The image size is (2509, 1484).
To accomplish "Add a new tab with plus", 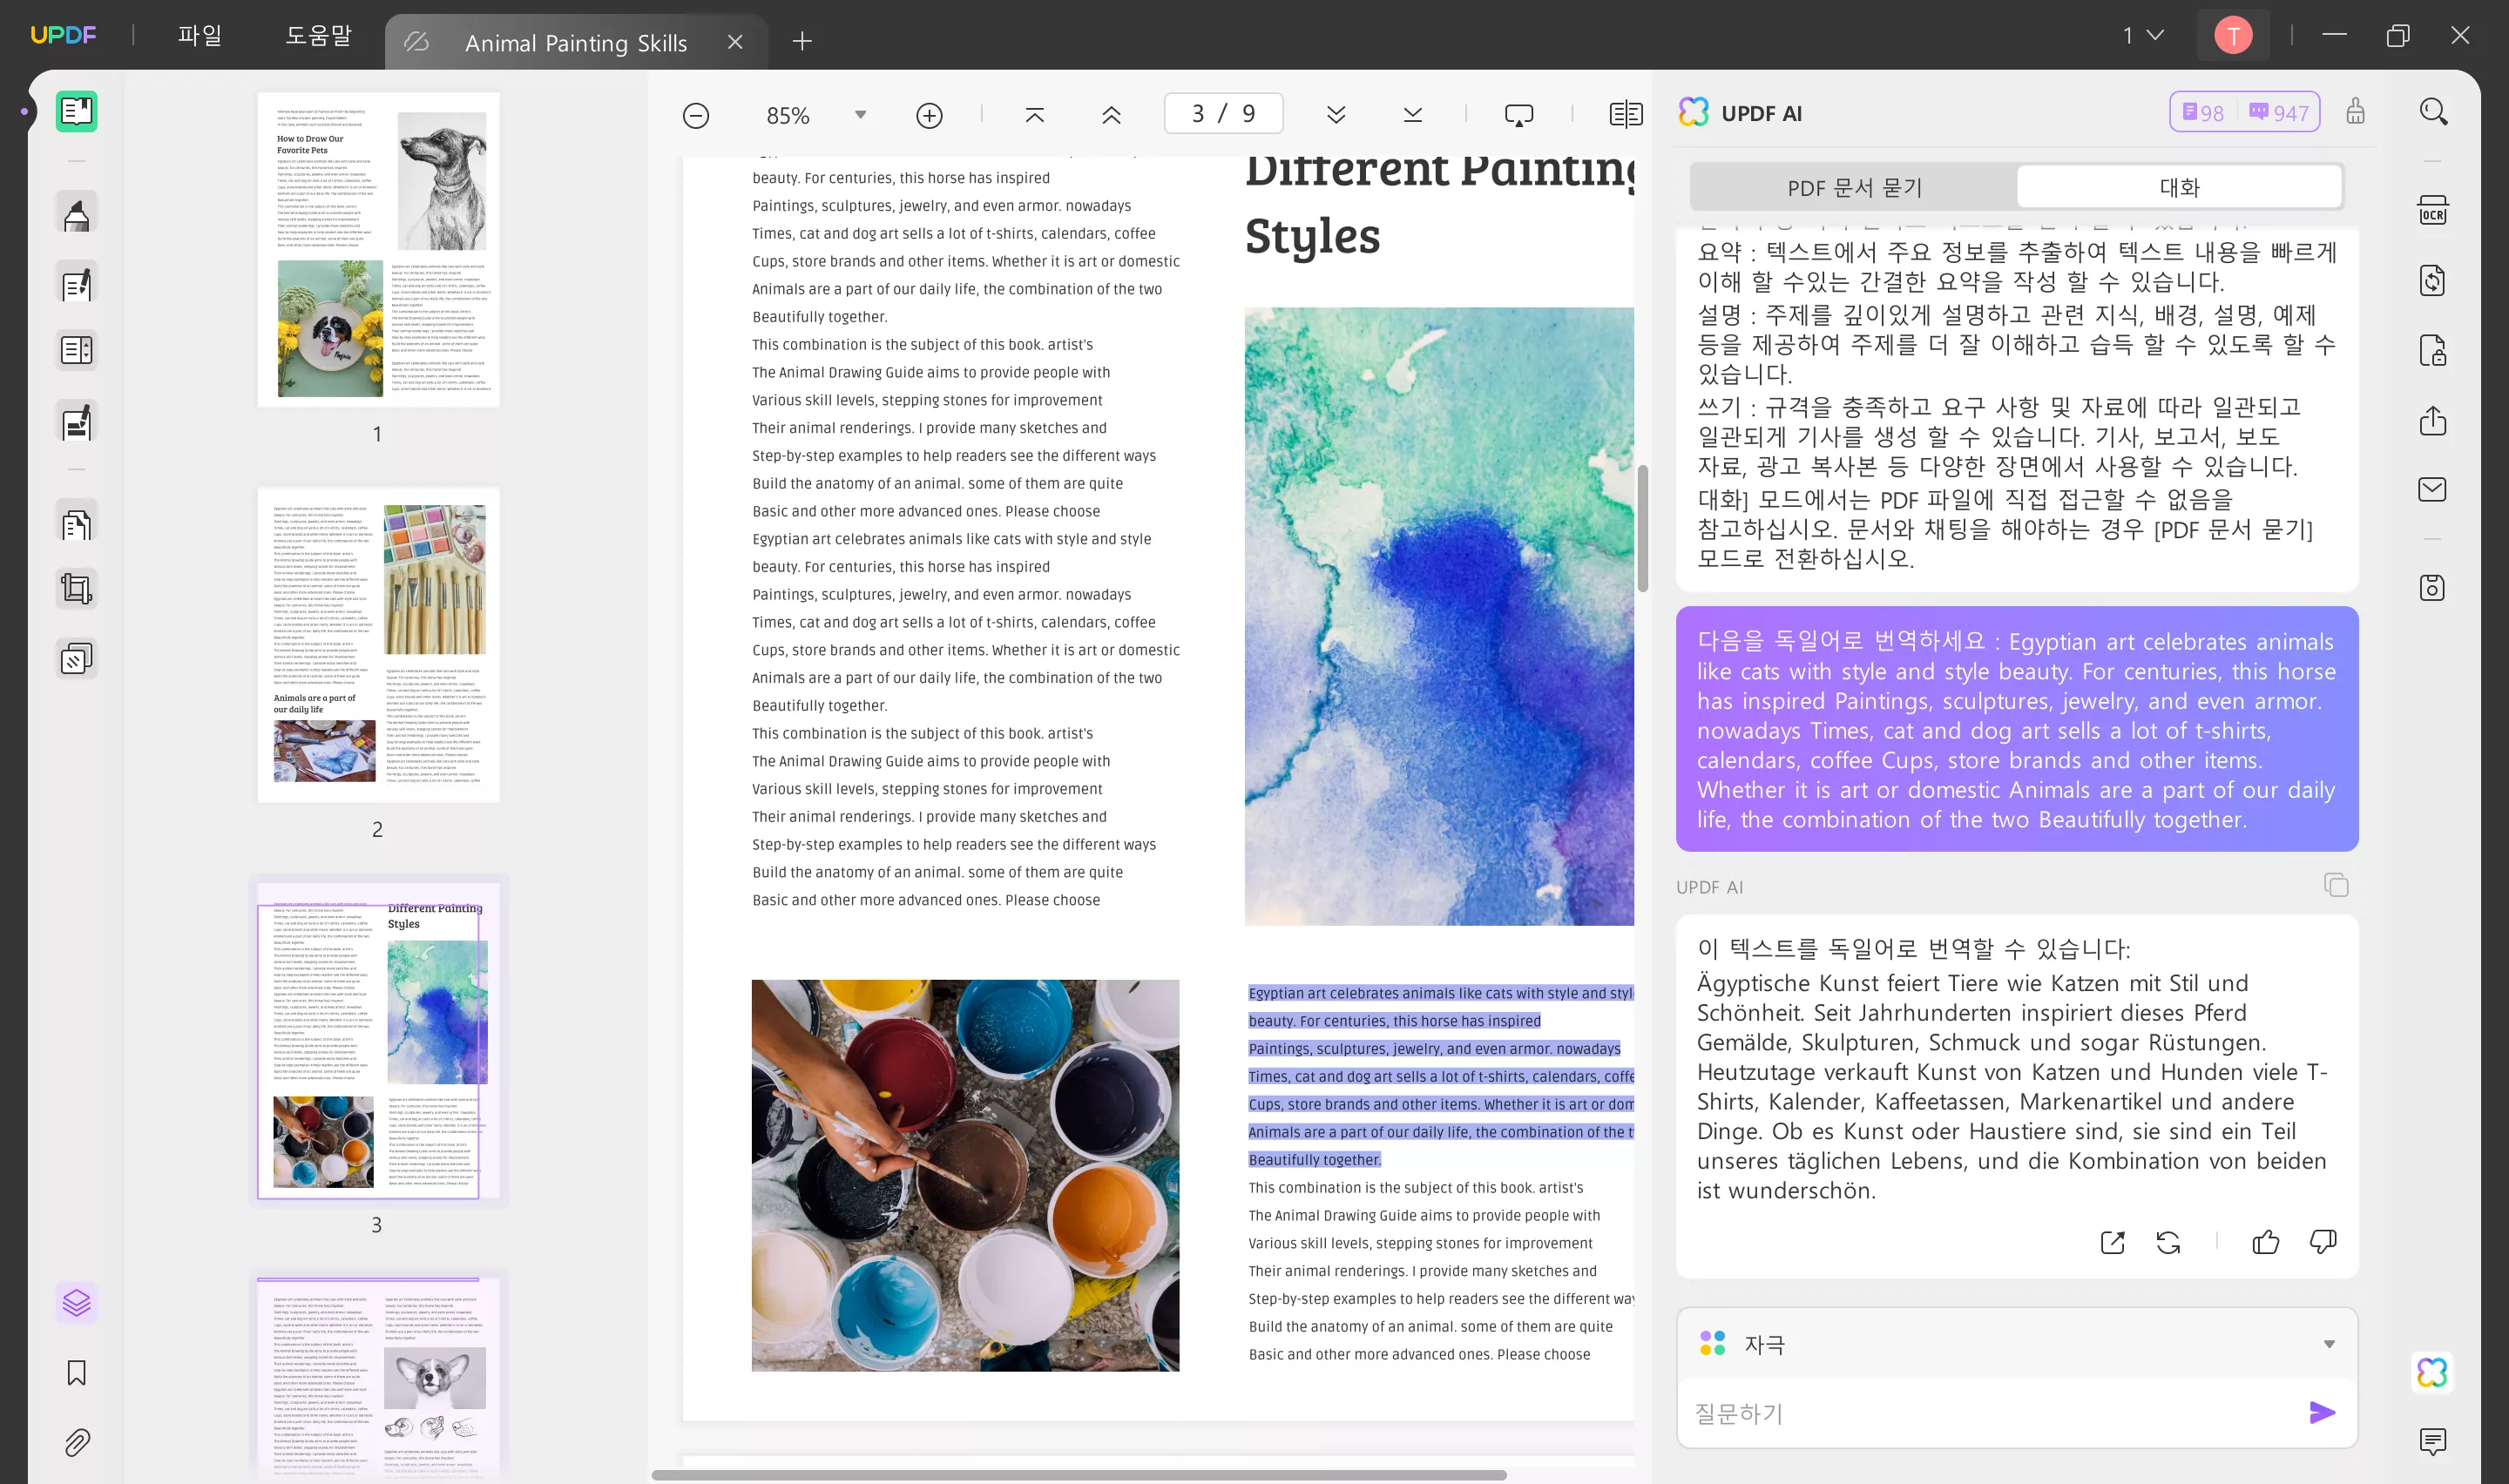I will click(802, 41).
